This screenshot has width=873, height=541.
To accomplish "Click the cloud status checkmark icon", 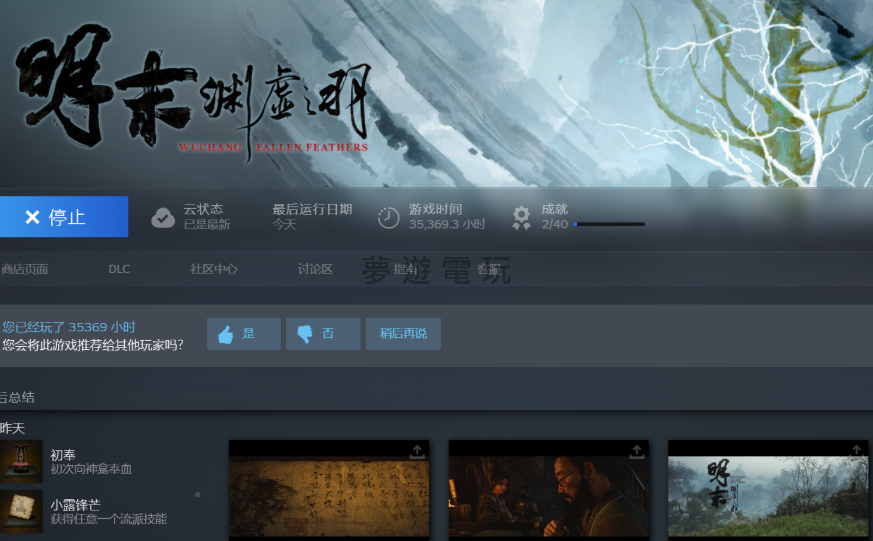I will [163, 218].
